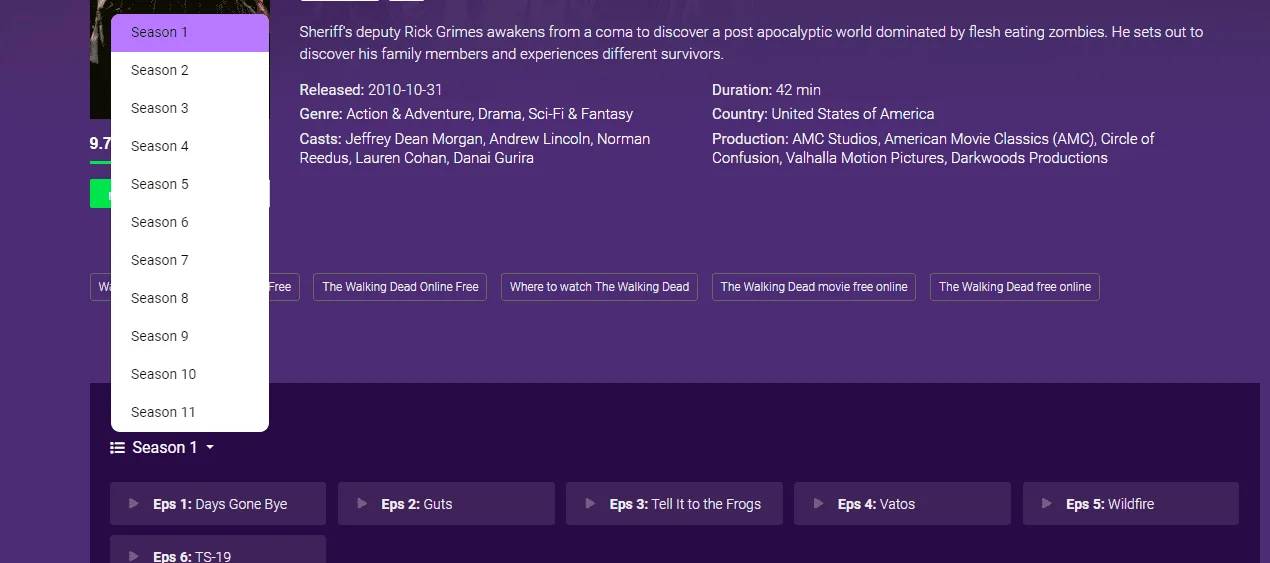Viewport: 1270px width, 563px height.
Task: Click the caret arrow after Season 1
Action: (210, 448)
